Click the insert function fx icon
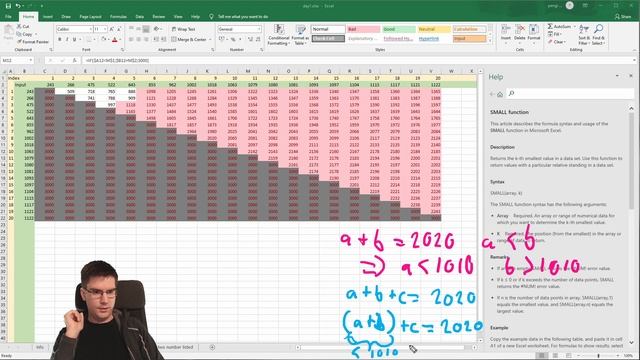The width and height of the screenshot is (640, 360). pyautogui.click(x=74, y=60)
